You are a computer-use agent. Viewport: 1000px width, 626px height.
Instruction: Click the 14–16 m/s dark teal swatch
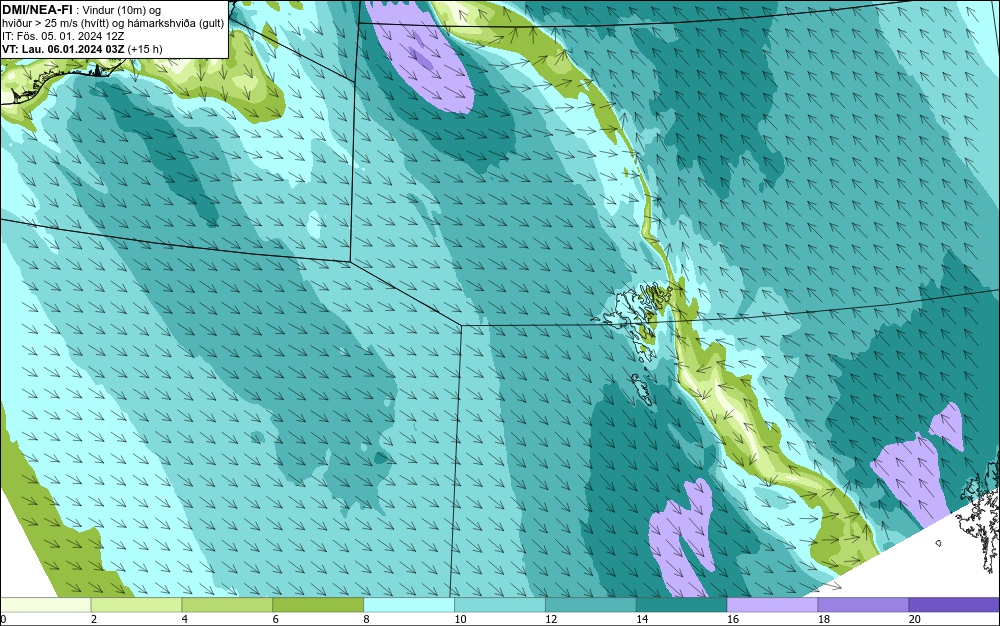point(681,604)
